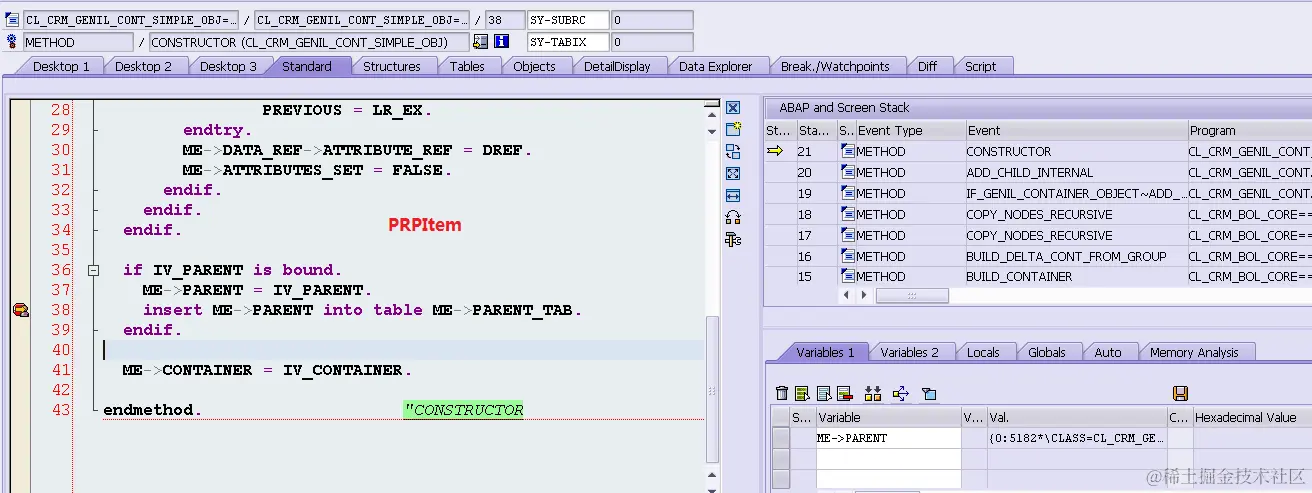Open the Desktop 3 tab

(x=228, y=66)
